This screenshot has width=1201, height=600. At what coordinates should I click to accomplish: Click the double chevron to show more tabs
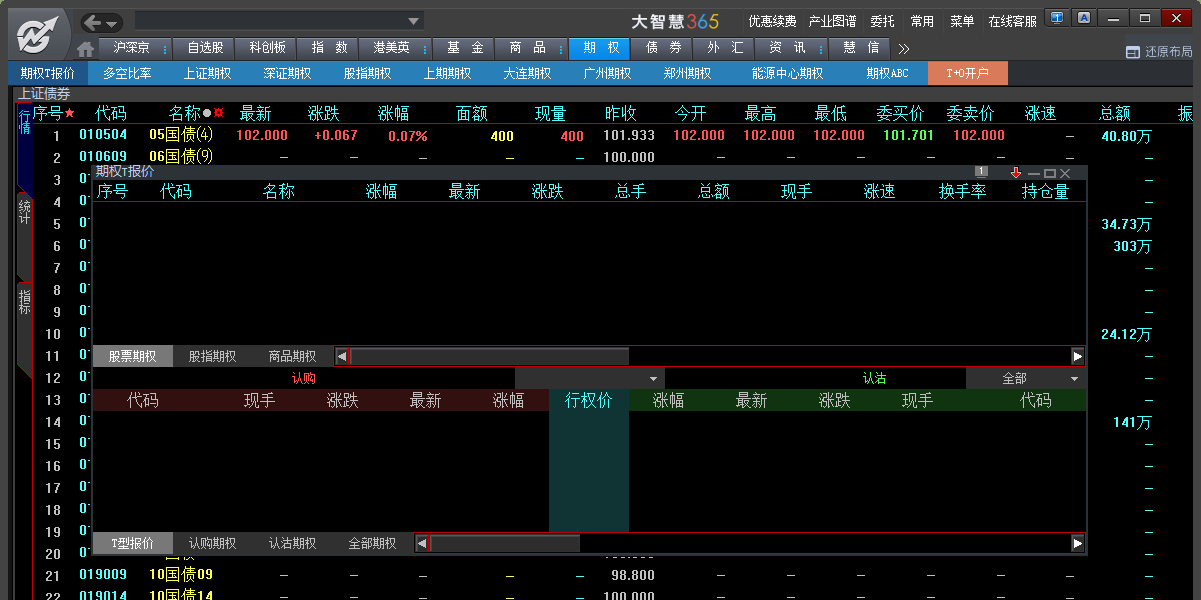[x=903, y=48]
